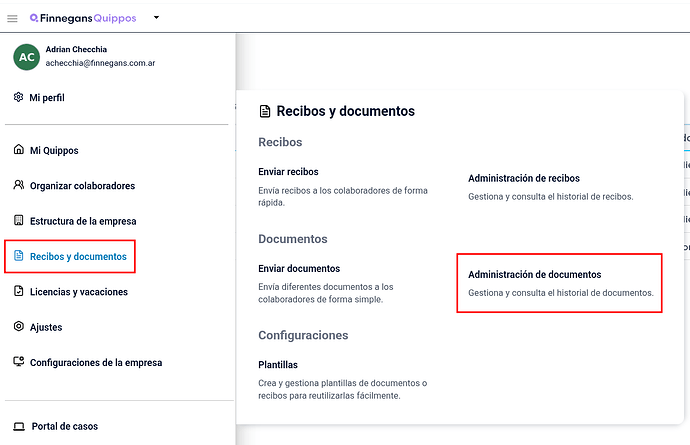Viewport: 690px width, 445px height.
Task: Click the Finnegans Quippos logo
Action: 83,18
